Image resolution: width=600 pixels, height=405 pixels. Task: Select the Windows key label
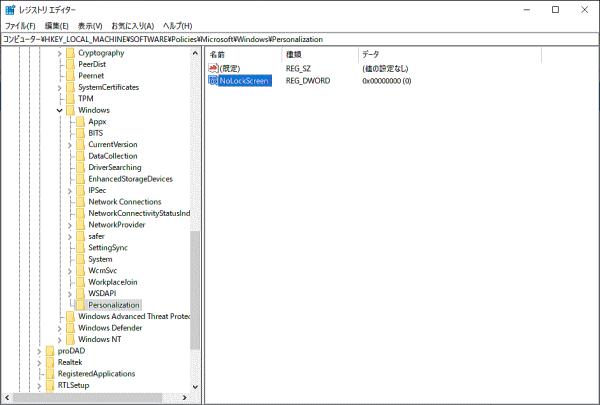click(94, 110)
